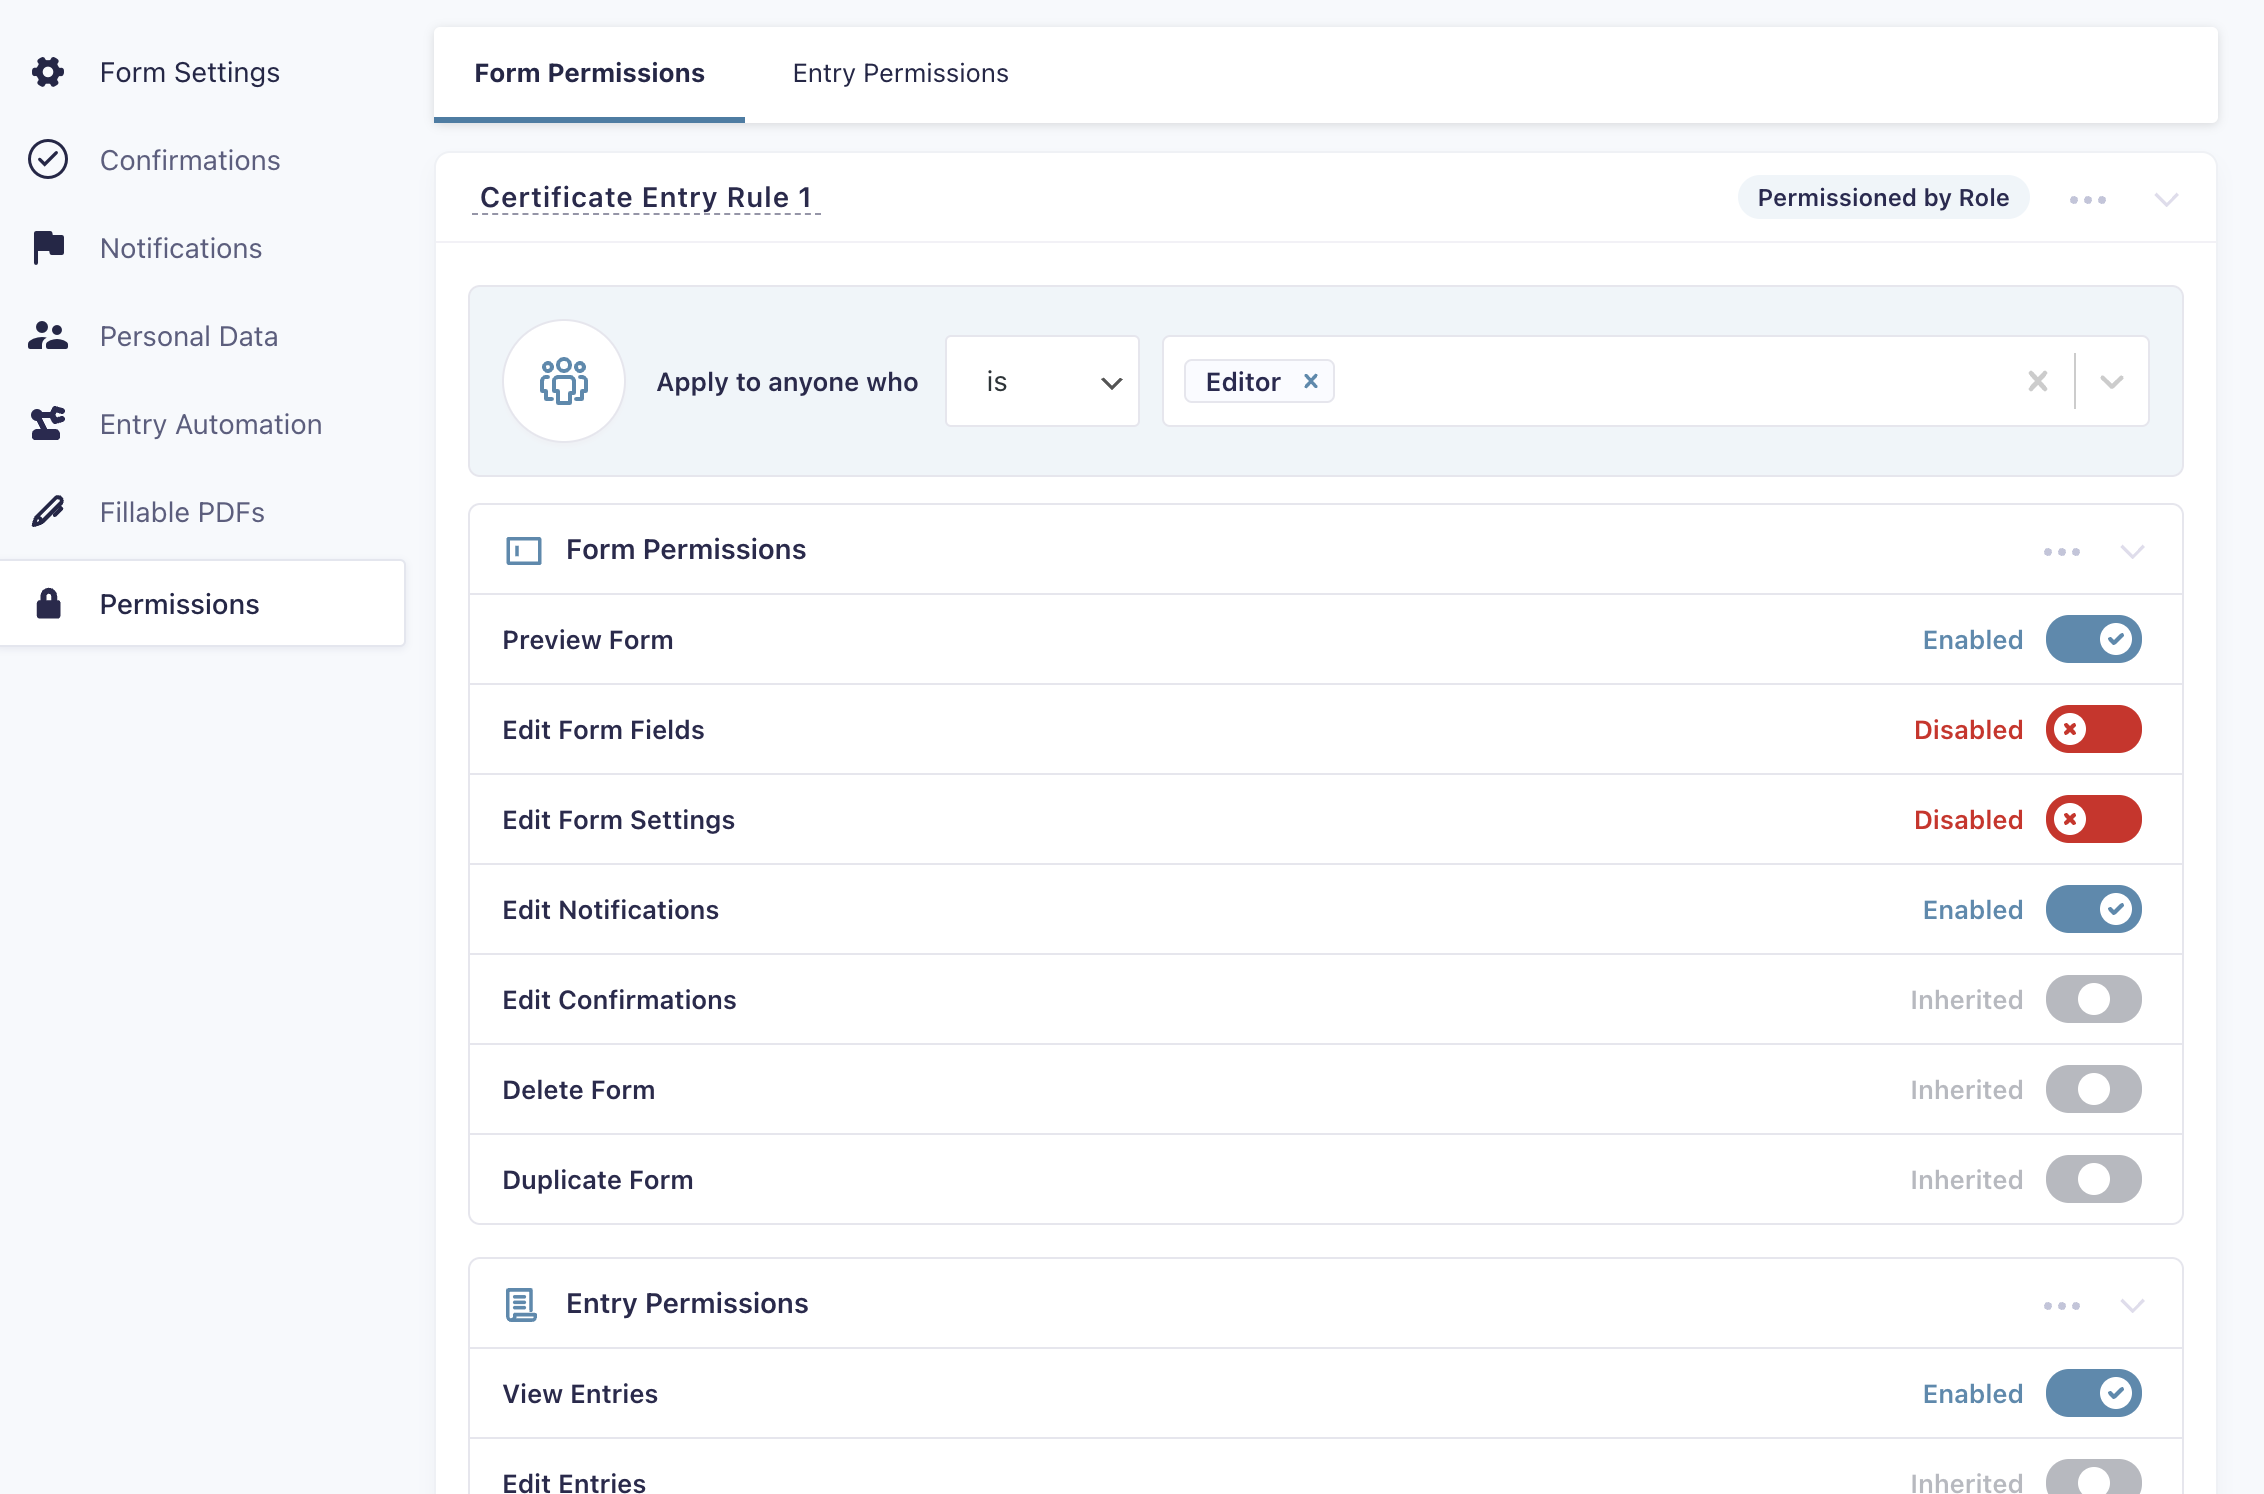This screenshot has height=1494, width=2264.
Task: Click the Form Permissions section heading
Action: click(686, 549)
